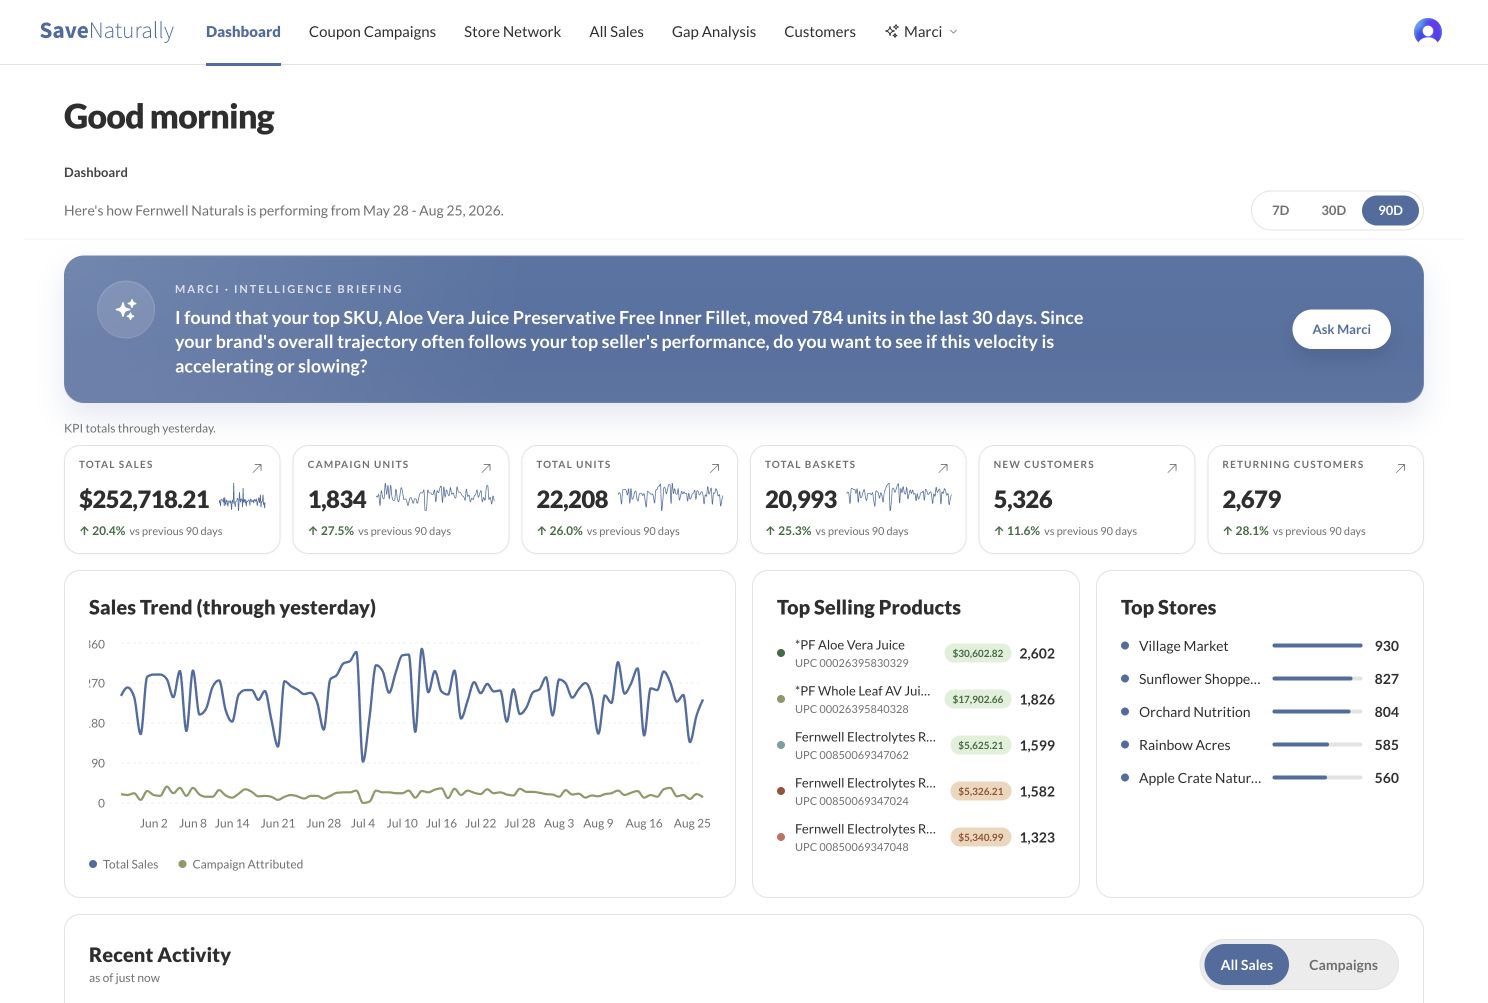The image size is (1488, 1003).
Task: Click the Village Market progress bar
Action: [x=1317, y=646]
